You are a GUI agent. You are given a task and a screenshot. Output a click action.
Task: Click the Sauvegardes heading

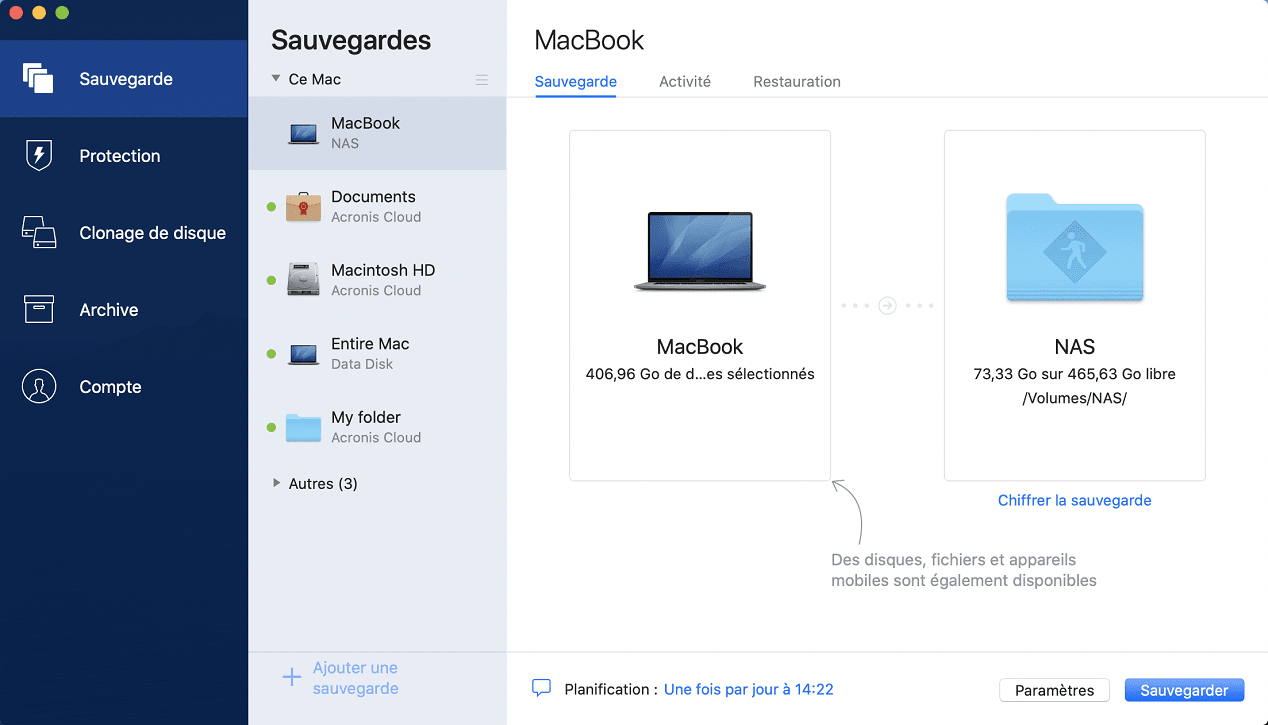(351, 40)
